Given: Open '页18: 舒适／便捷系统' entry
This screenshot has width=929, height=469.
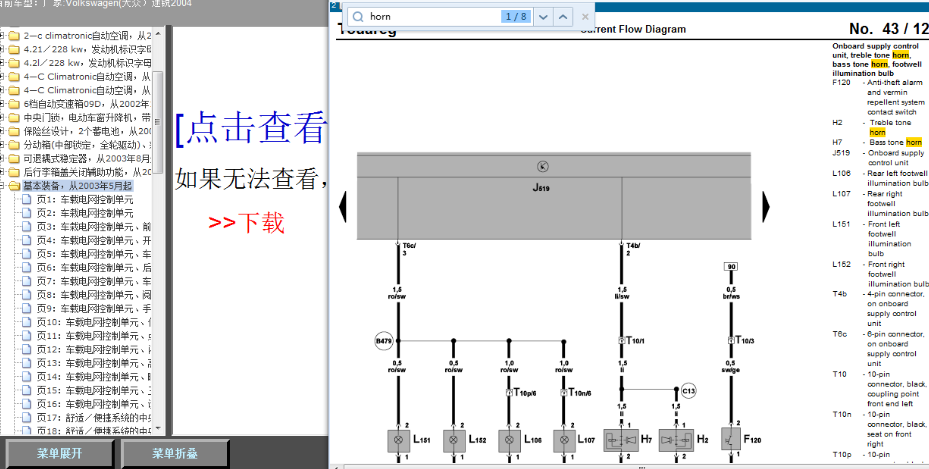Looking at the screenshot, I should point(94,431).
